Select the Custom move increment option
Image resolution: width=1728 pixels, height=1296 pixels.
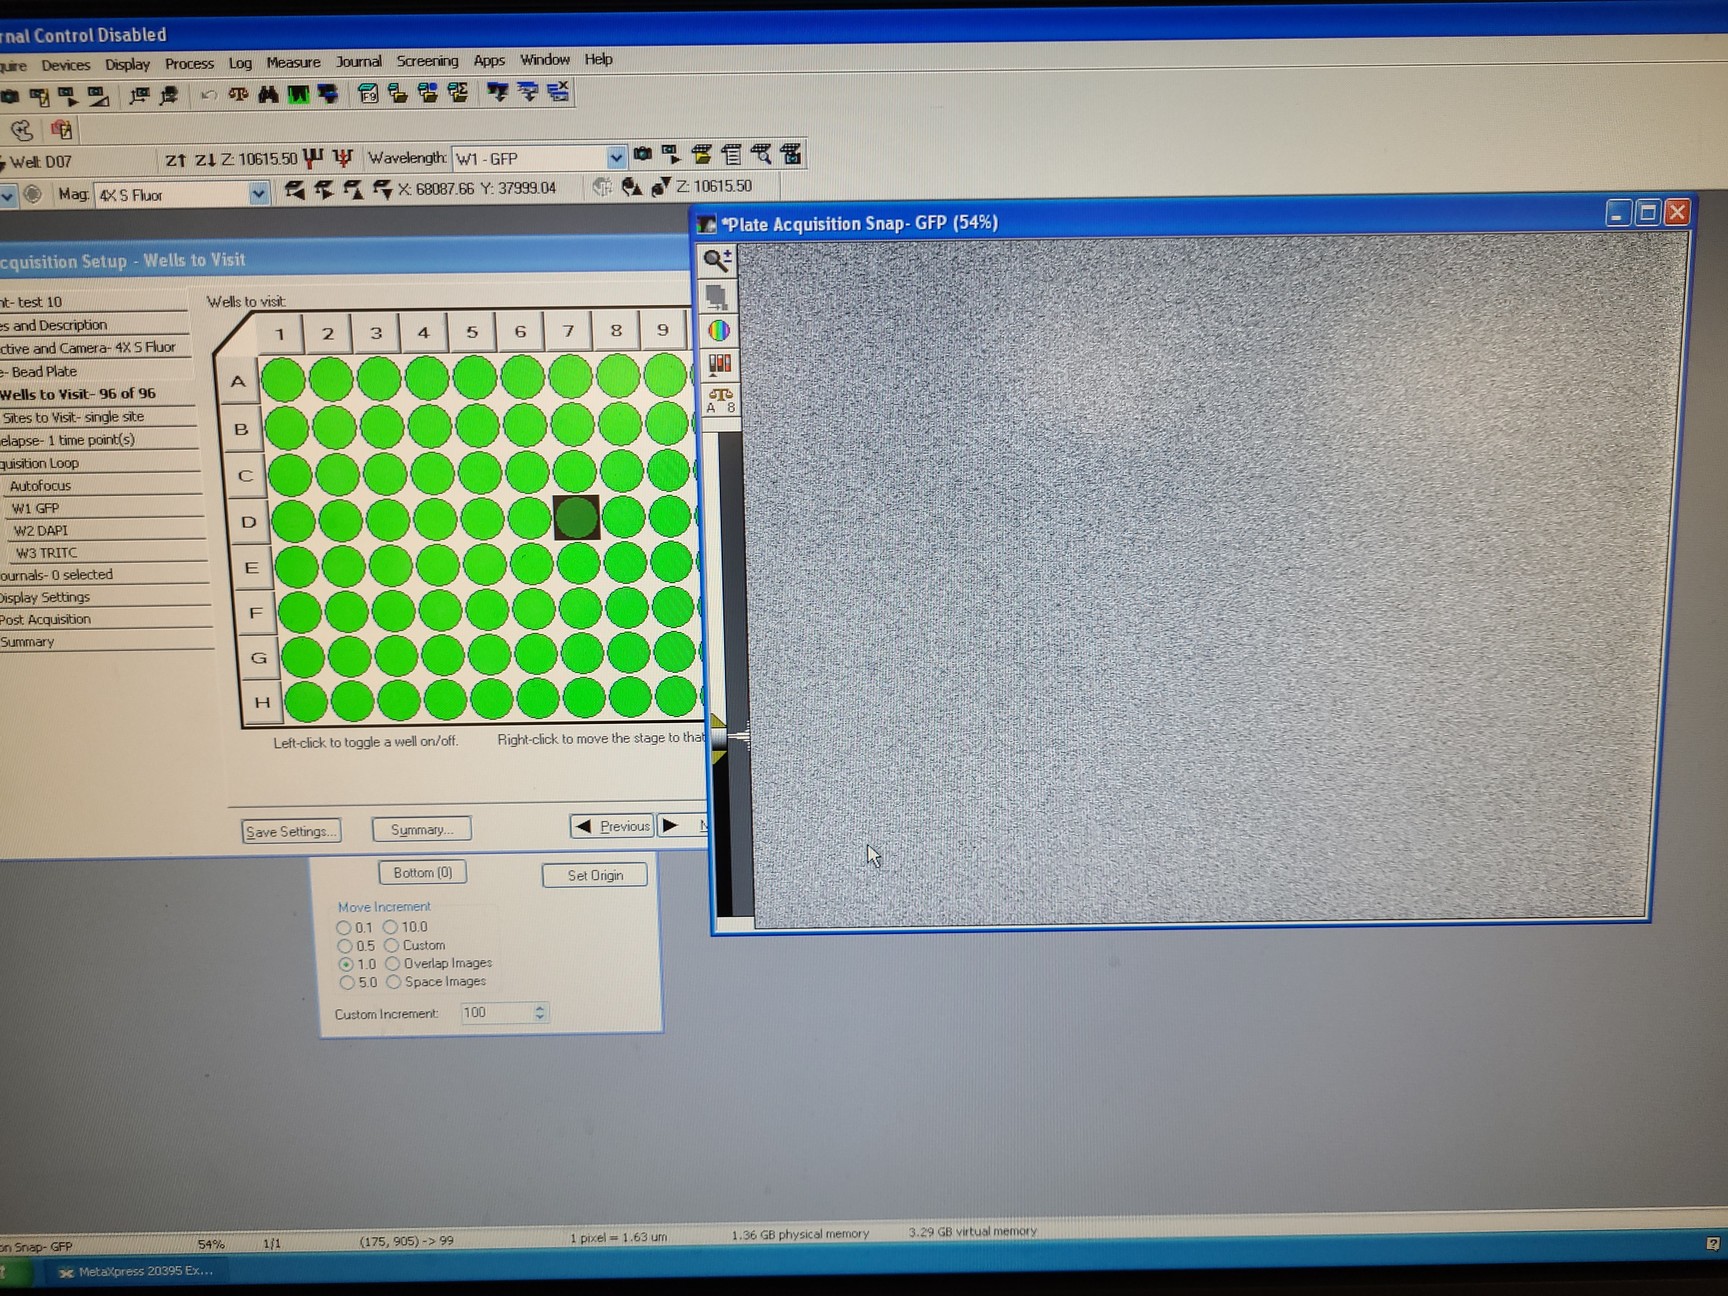tap(392, 945)
